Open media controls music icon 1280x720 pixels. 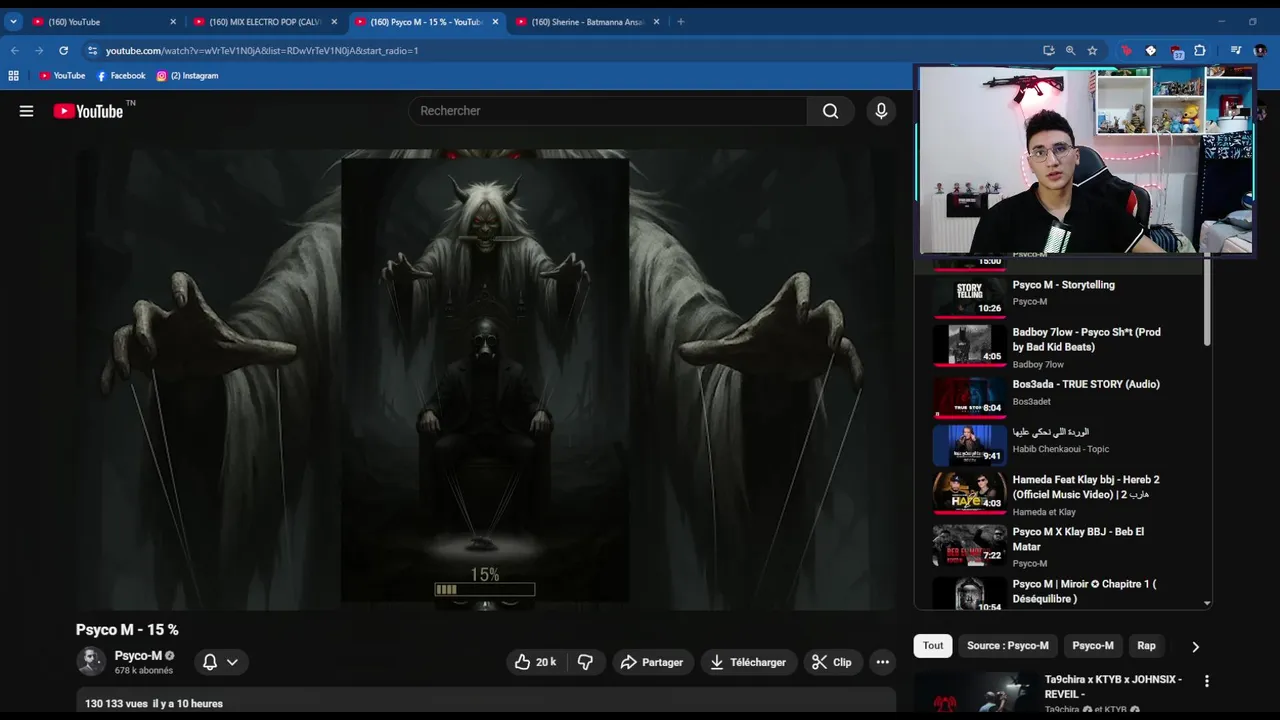click(1236, 50)
